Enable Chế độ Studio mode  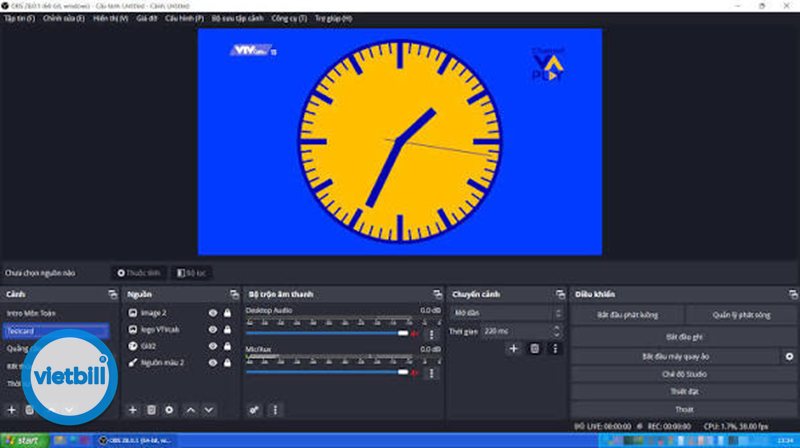tap(684, 374)
